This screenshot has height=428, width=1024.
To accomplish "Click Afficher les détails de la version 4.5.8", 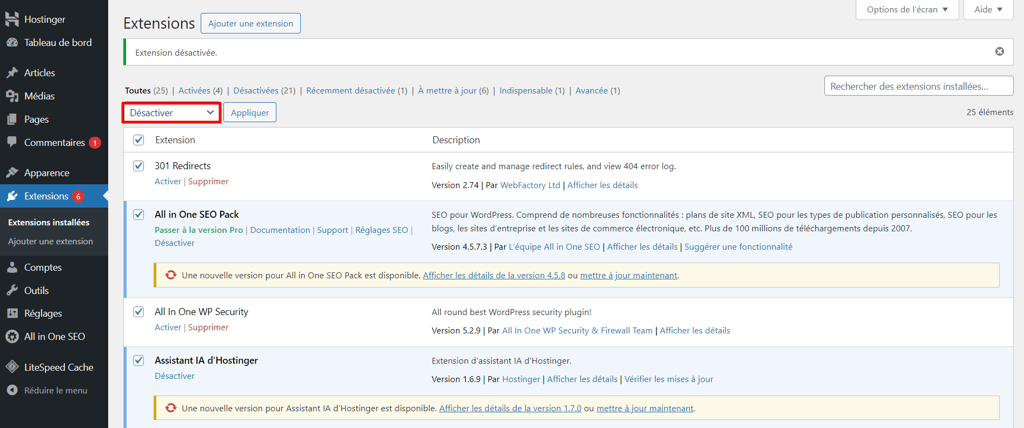I will pyautogui.click(x=494, y=276).
